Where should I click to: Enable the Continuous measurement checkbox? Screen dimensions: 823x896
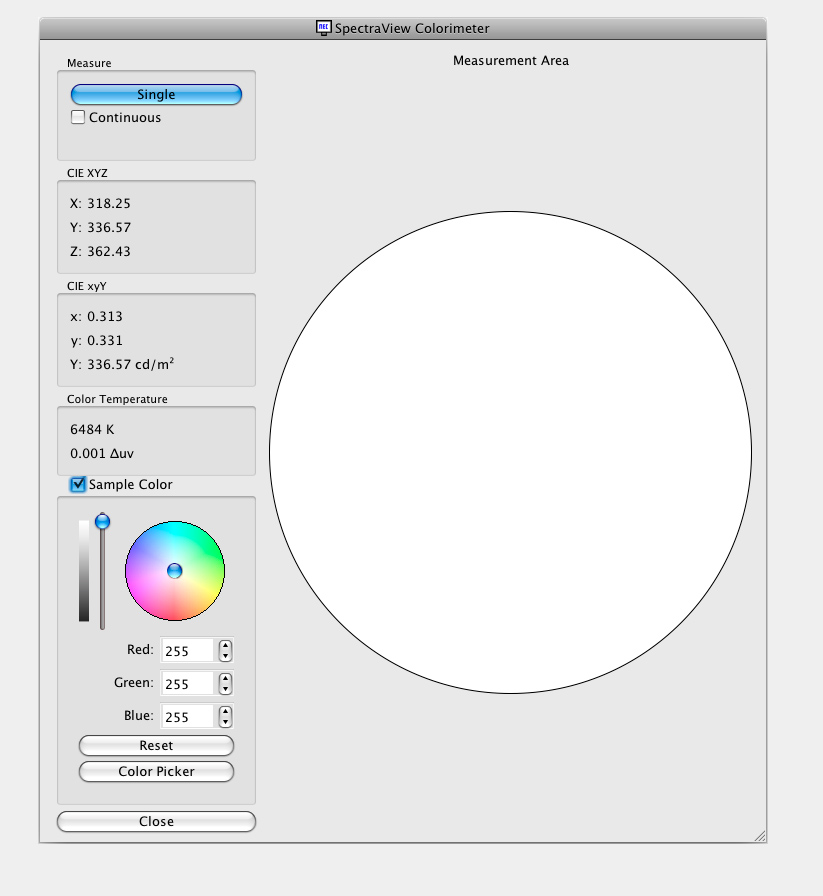(78, 117)
